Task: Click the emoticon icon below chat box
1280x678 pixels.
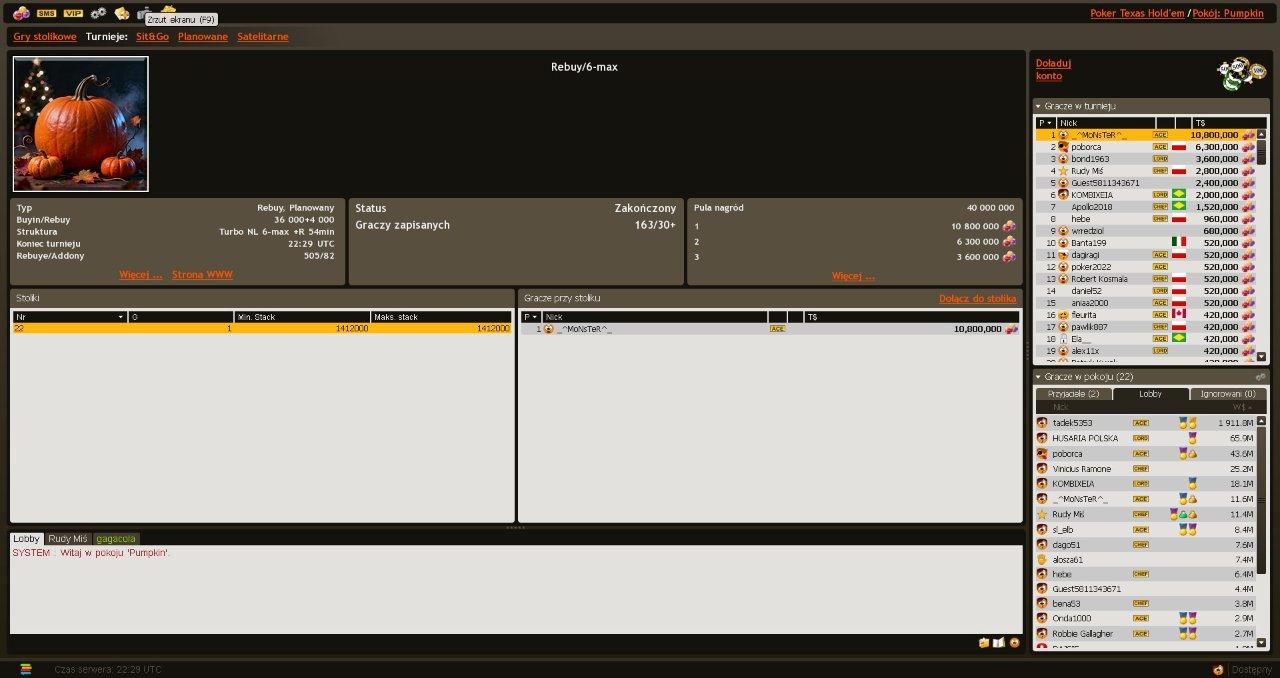Action: 1014,642
